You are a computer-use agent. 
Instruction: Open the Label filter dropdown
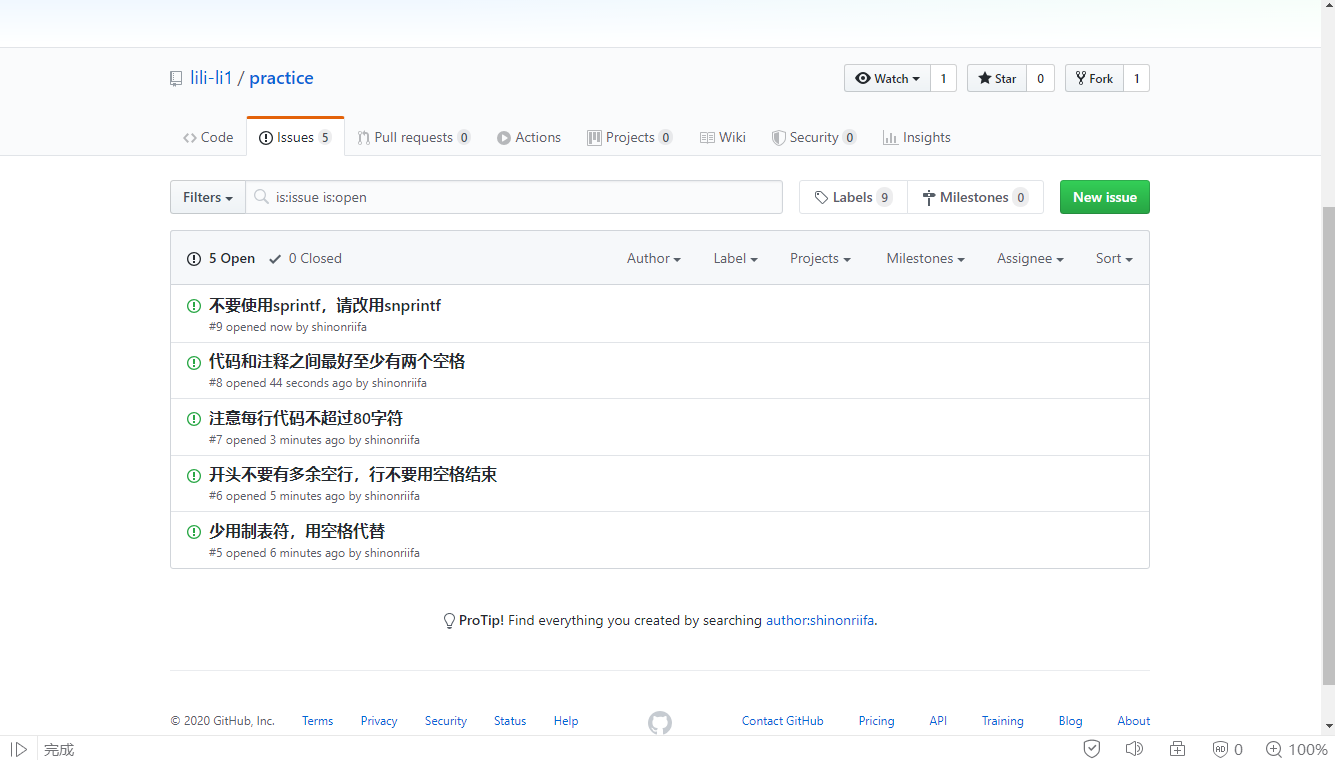pos(736,259)
